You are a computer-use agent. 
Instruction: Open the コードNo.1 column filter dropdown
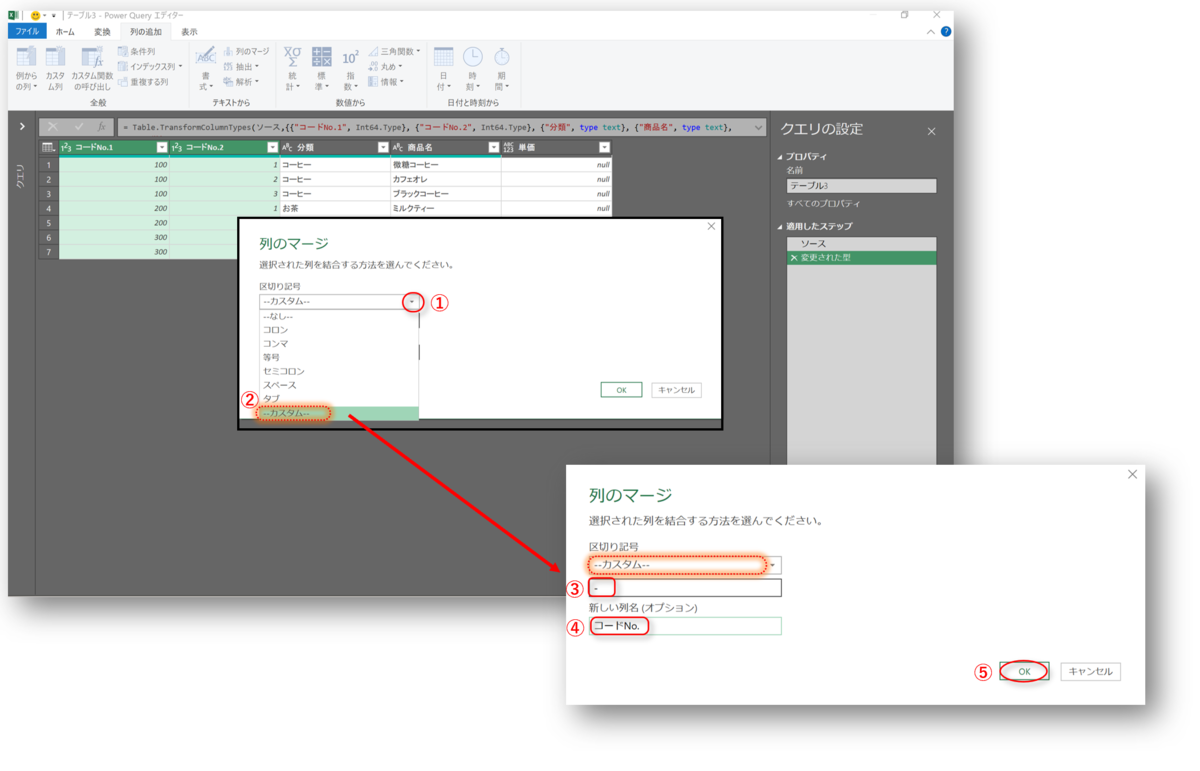click(162, 148)
